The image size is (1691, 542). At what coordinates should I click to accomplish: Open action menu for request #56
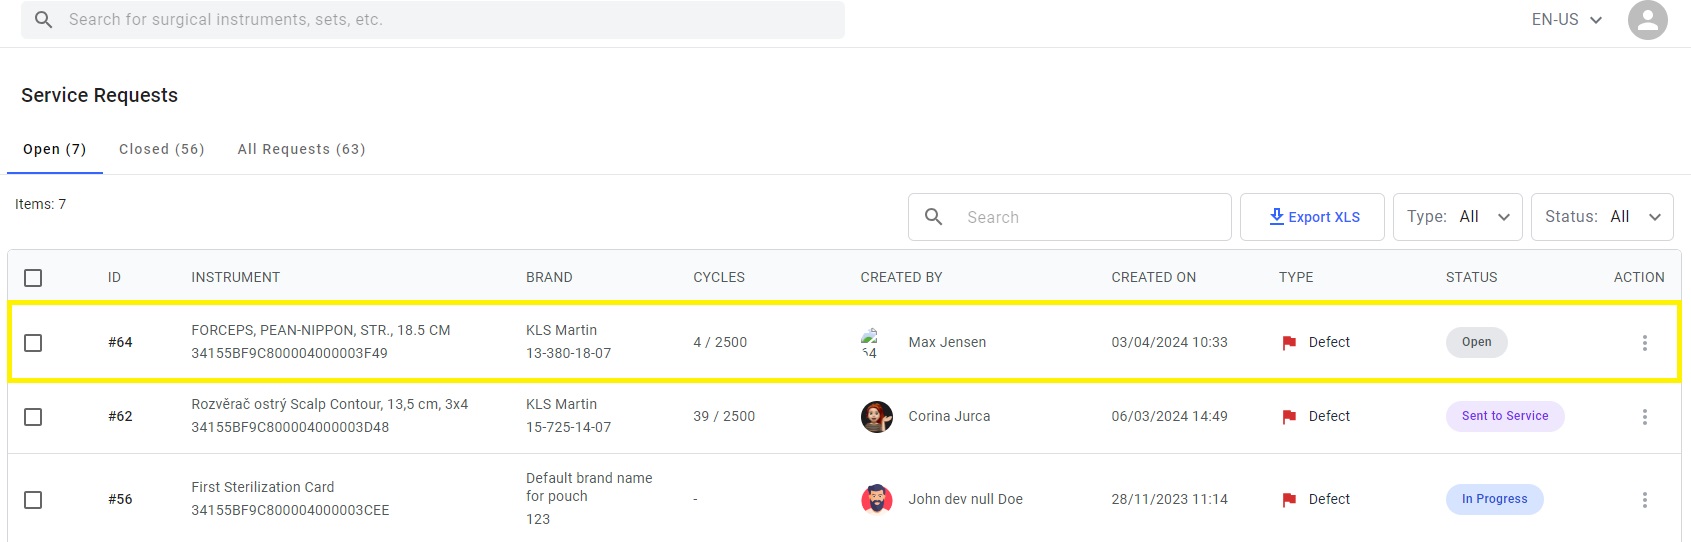tap(1644, 500)
